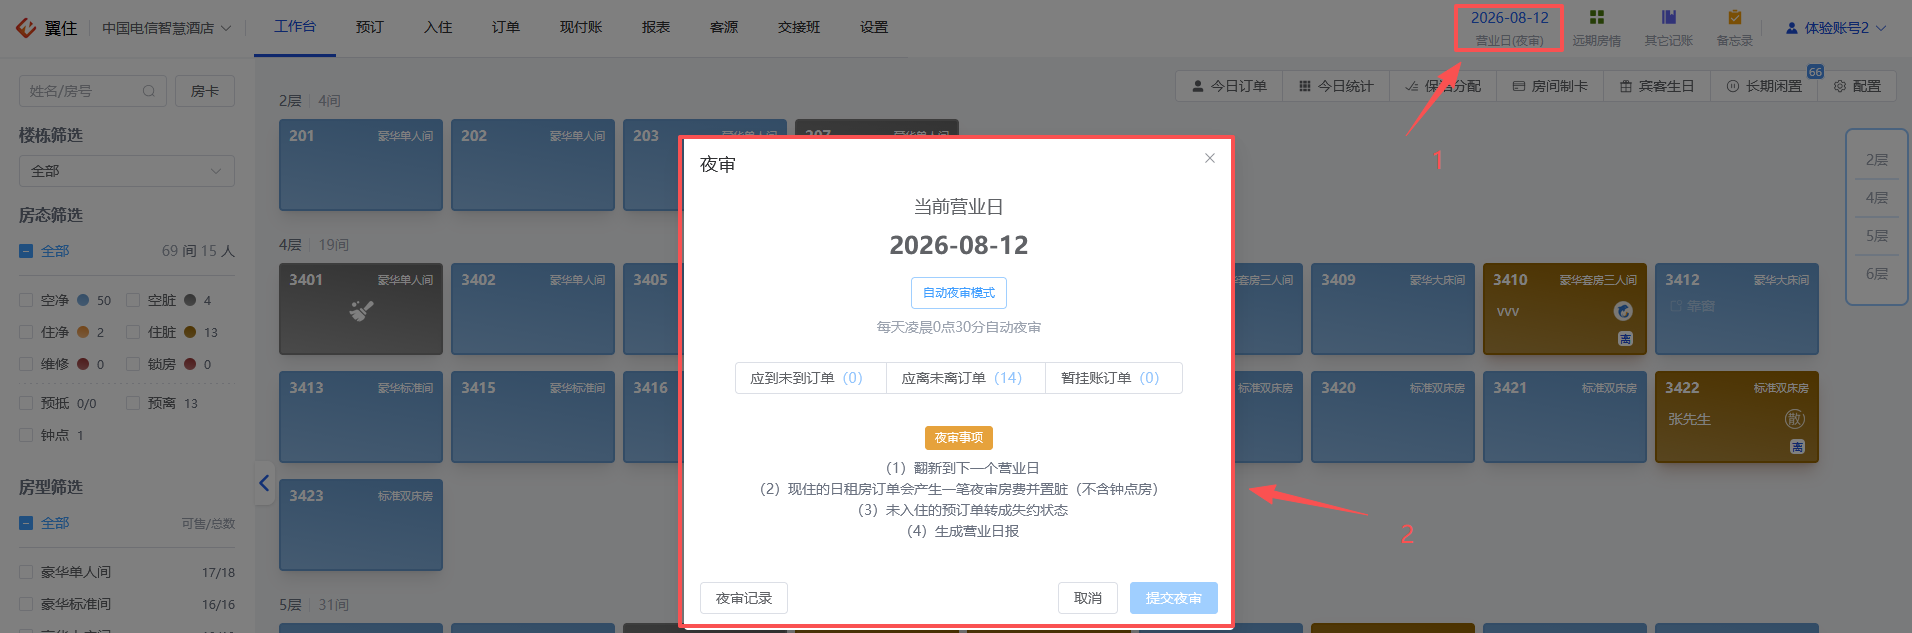Image resolution: width=1912 pixels, height=633 pixels.
Task: Select room card 3412
Action: click(x=1737, y=309)
